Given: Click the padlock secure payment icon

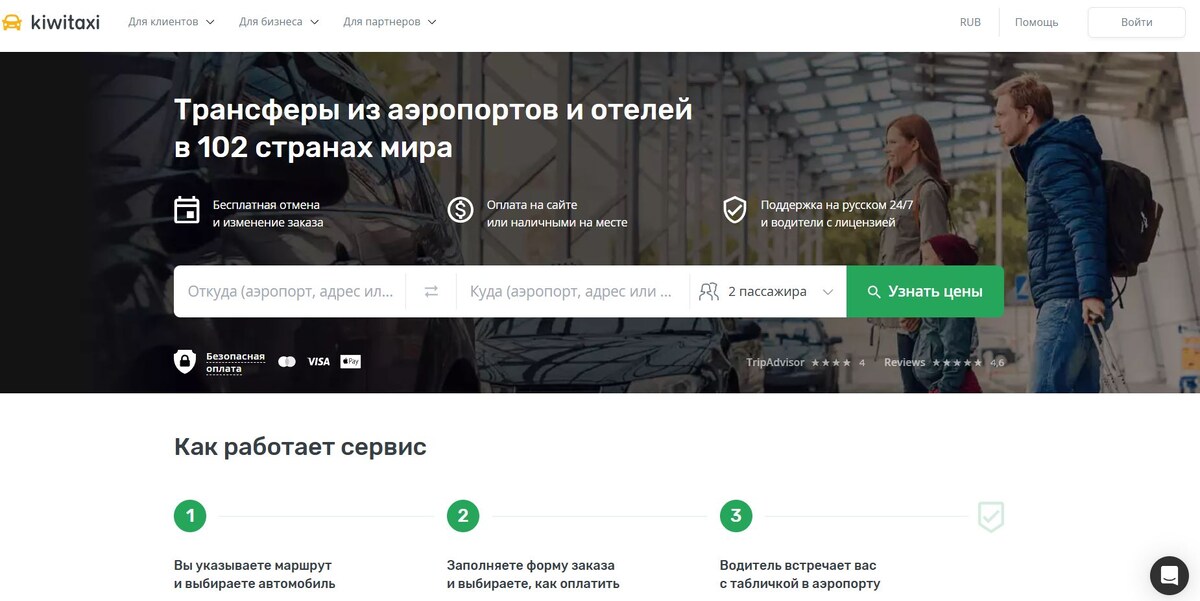Looking at the screenshot, I should click(185, 361).
